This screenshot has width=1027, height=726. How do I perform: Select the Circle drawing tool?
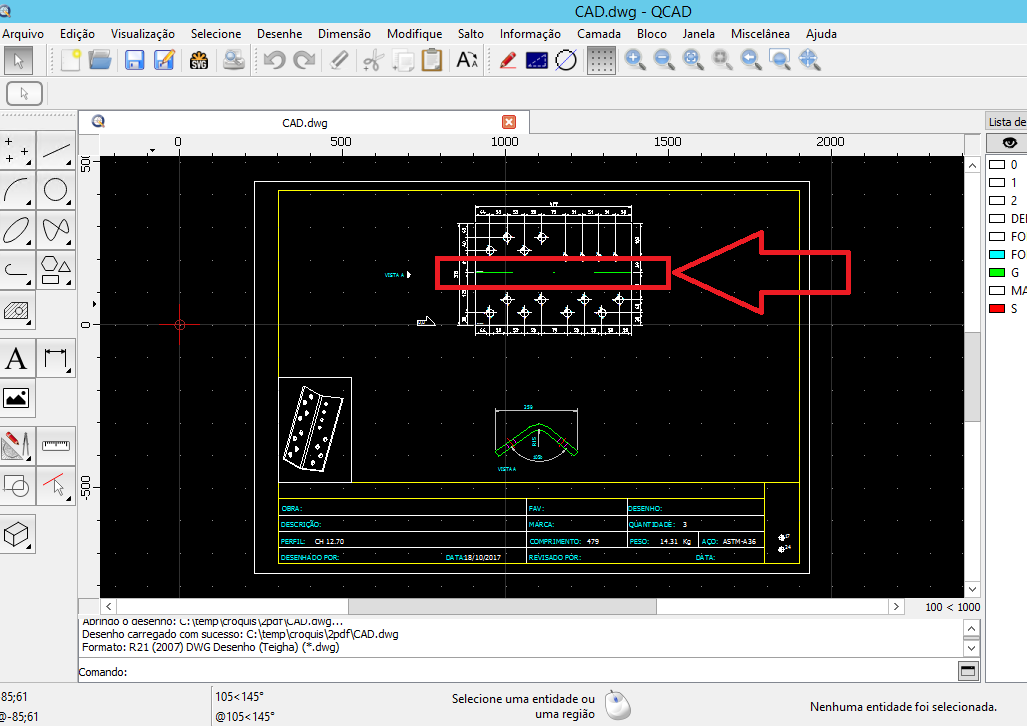pyautogui.click(x=57, y=190)
